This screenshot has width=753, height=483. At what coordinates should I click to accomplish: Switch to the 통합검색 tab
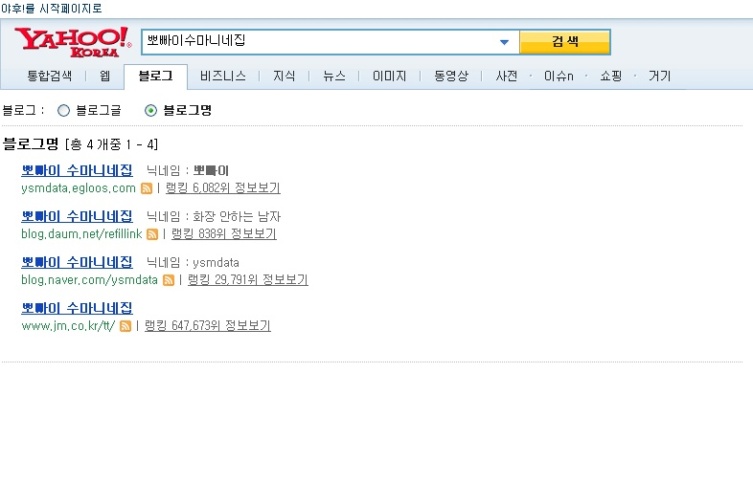click(49, 76)
